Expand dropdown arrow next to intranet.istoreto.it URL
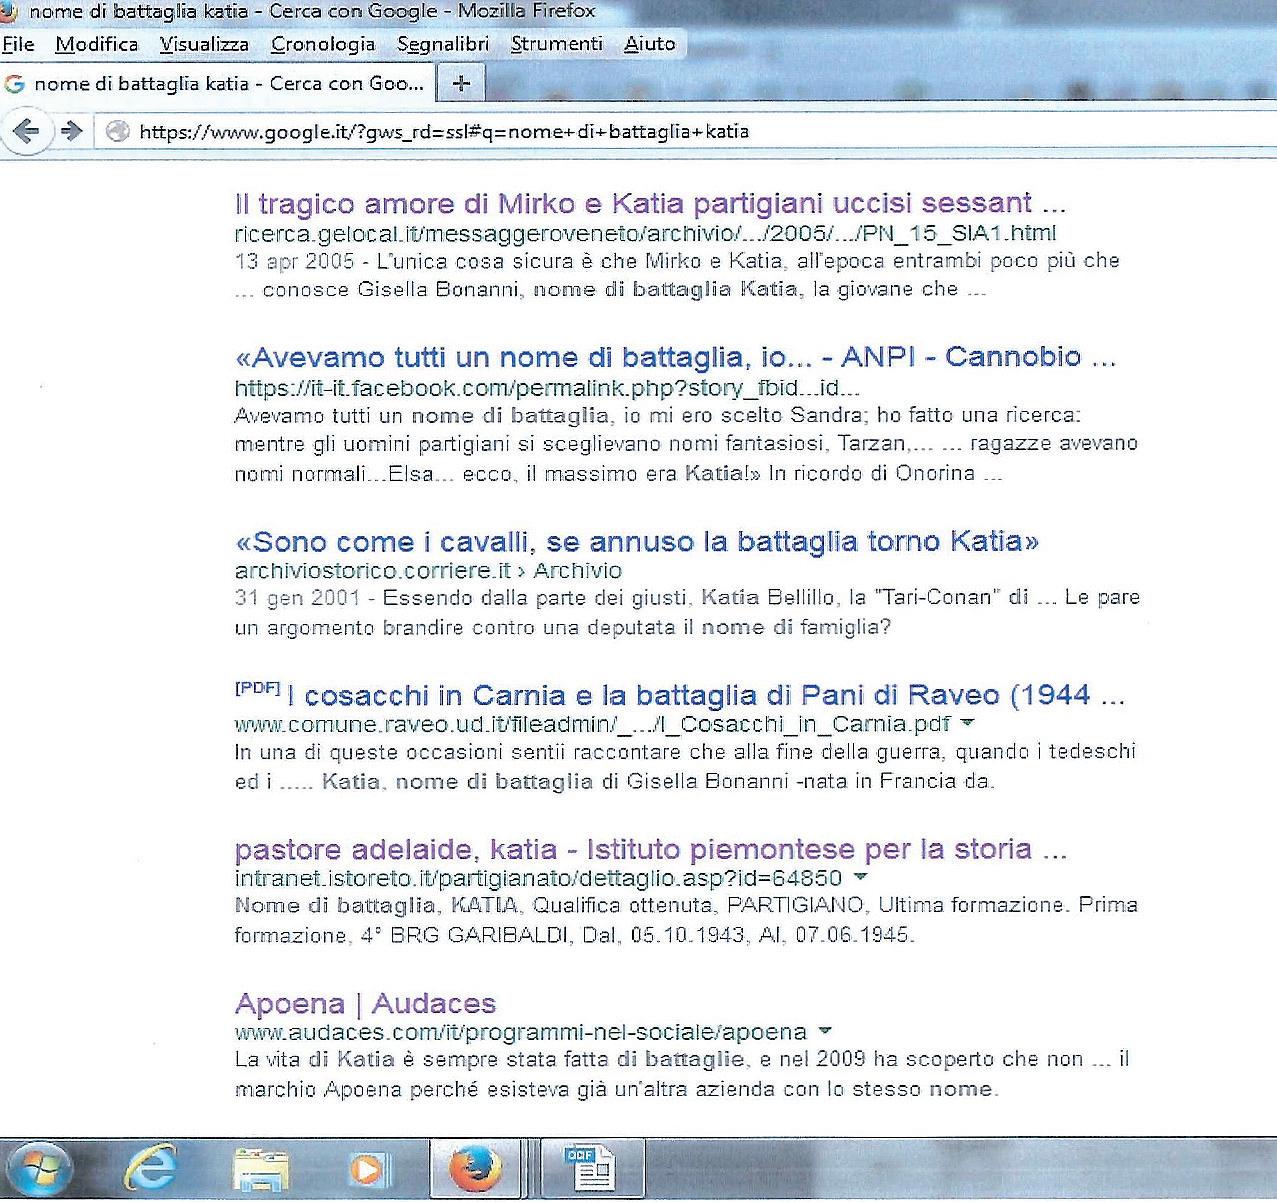1277x1202 pixels. [x=860, y=878]
